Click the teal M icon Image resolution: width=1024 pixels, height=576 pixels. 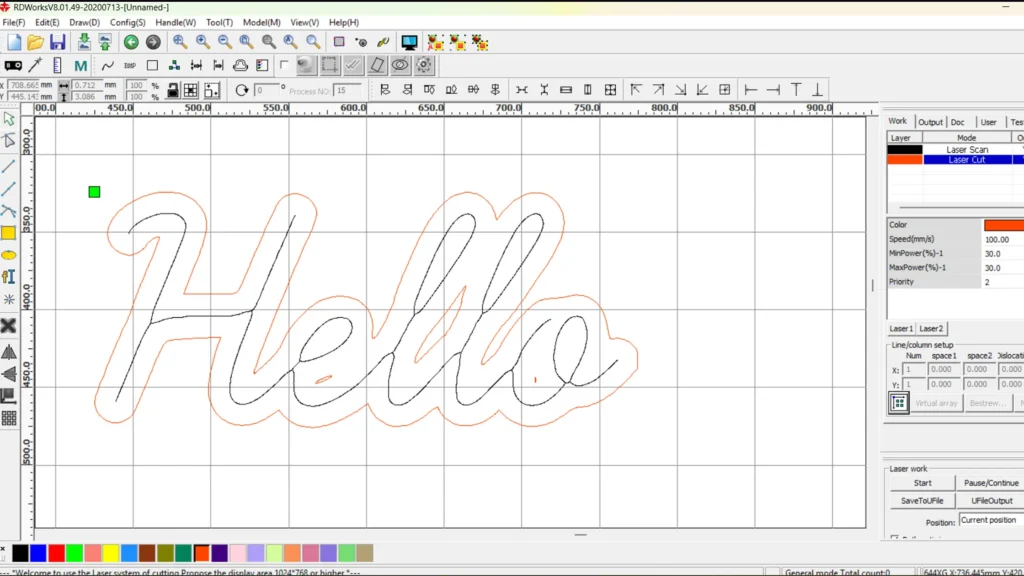(80, 65)
